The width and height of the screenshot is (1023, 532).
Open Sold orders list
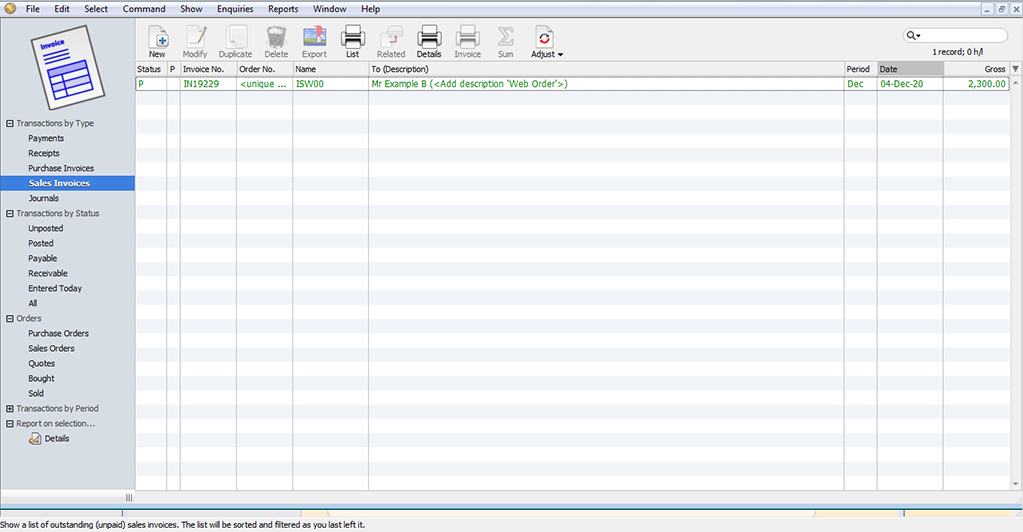coord(36,394)
